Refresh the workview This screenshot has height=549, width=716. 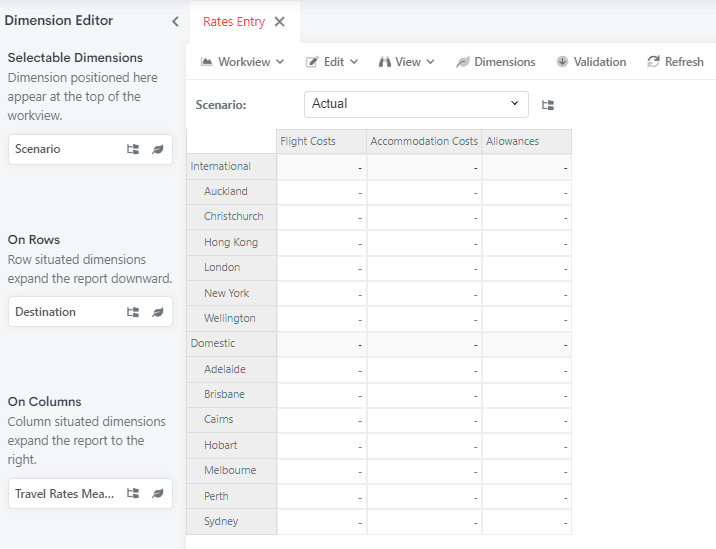(675, 62)
